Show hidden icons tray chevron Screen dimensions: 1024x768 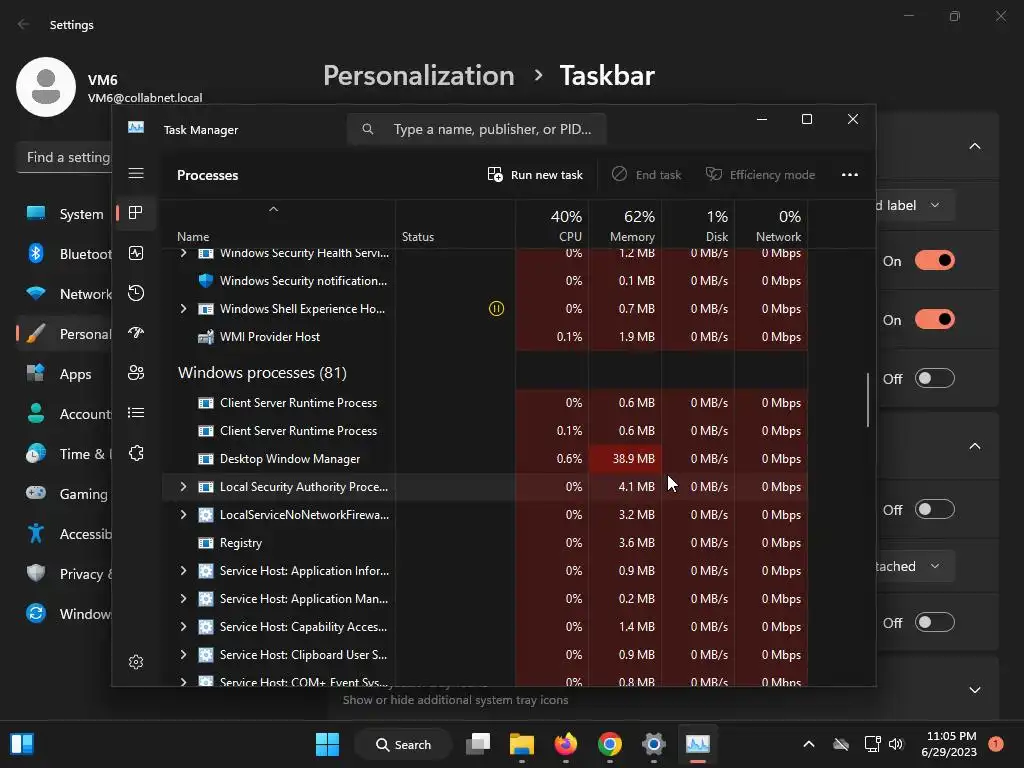click(x=808, y=744)
